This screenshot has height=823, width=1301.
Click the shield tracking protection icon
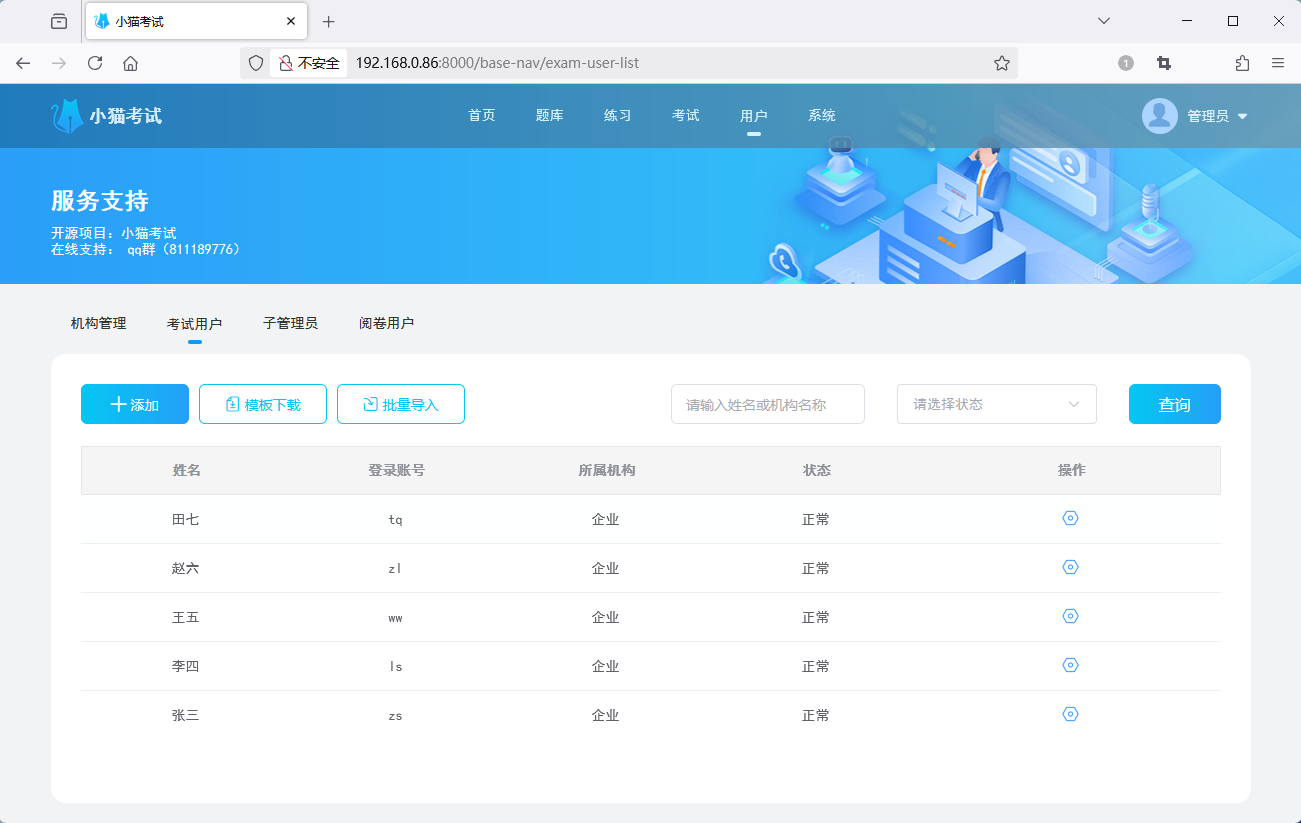pyautogui.click(x=256, y=62)
